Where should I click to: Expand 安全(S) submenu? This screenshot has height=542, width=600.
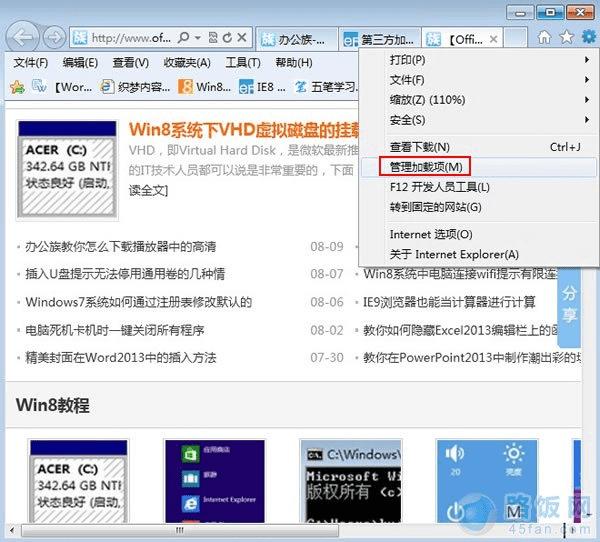coord(479,120)
